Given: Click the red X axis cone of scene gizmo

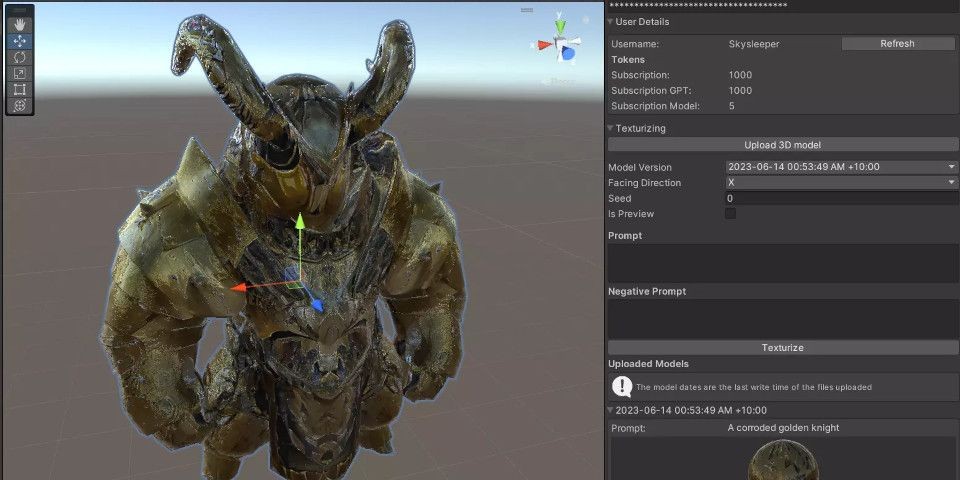Looking at the screenshot, I should (x=544, y=45).
